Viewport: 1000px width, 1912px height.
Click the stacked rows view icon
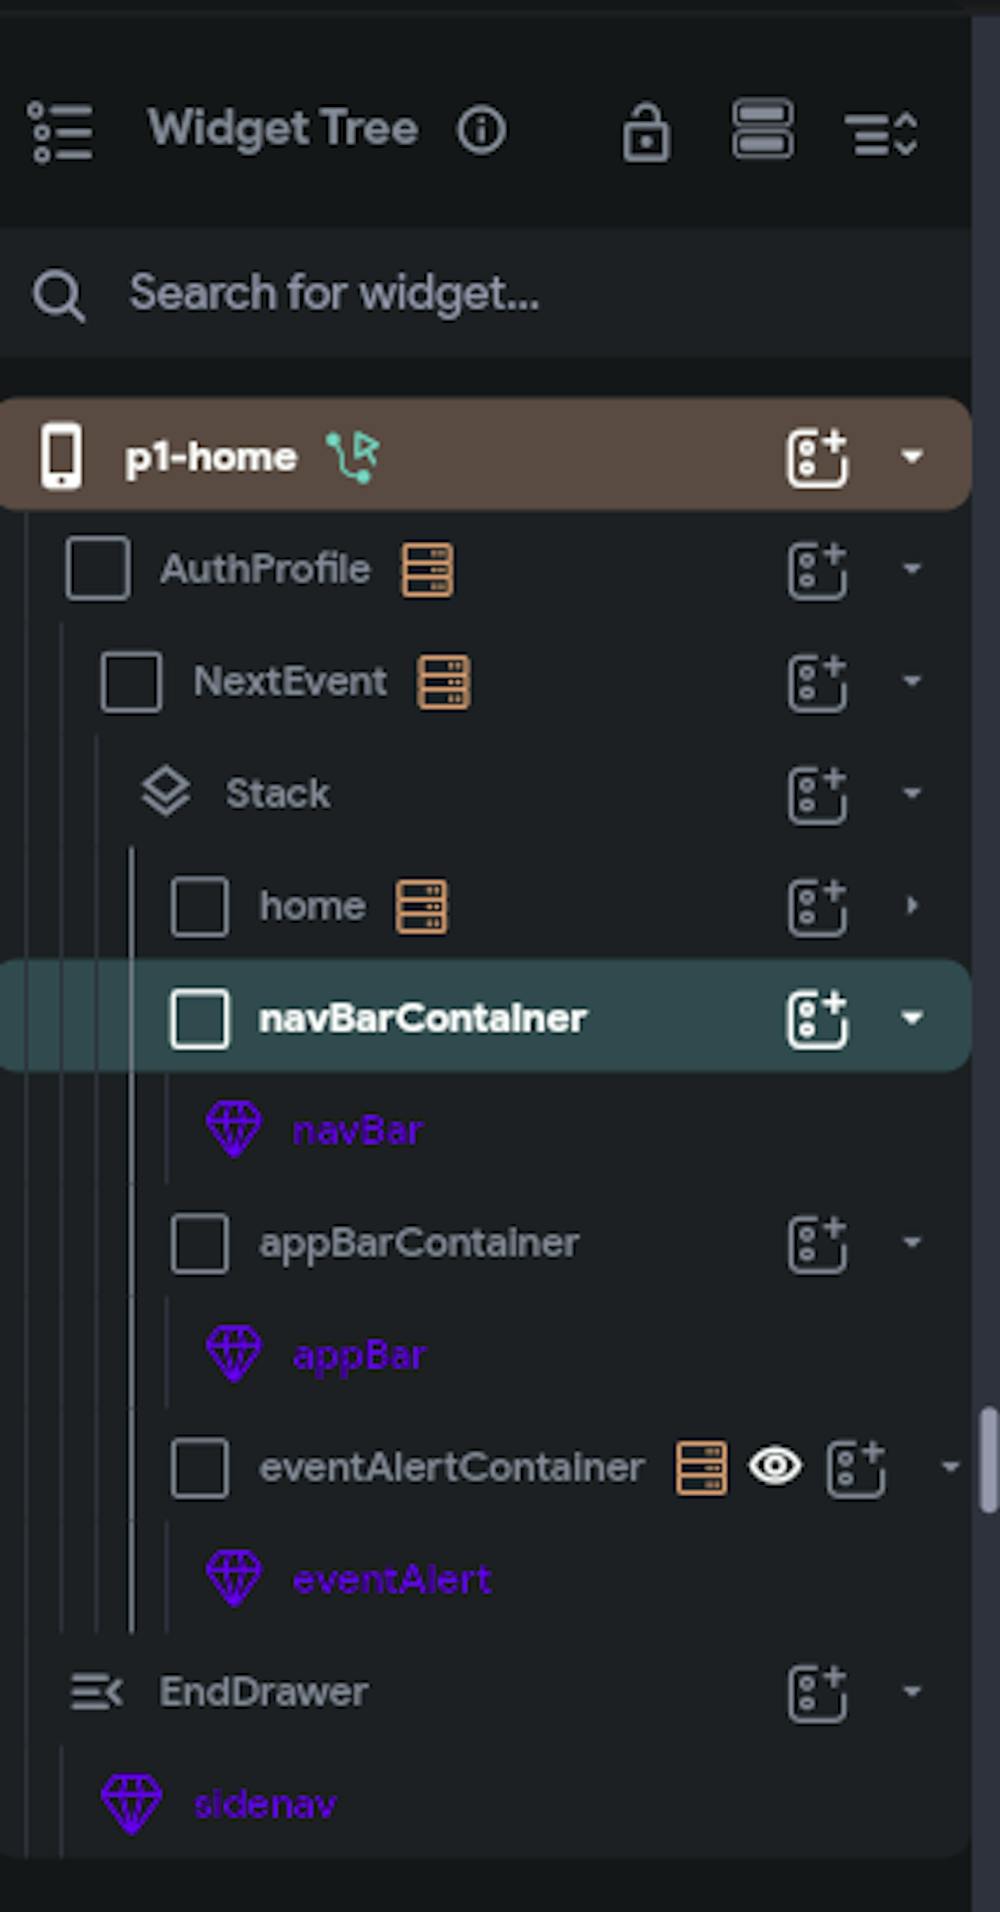763,130
